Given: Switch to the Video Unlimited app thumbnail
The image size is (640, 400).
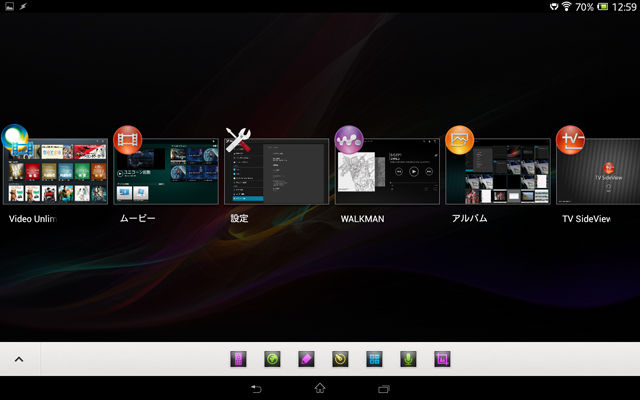Looking at the screenshot, I should (56, 171).
